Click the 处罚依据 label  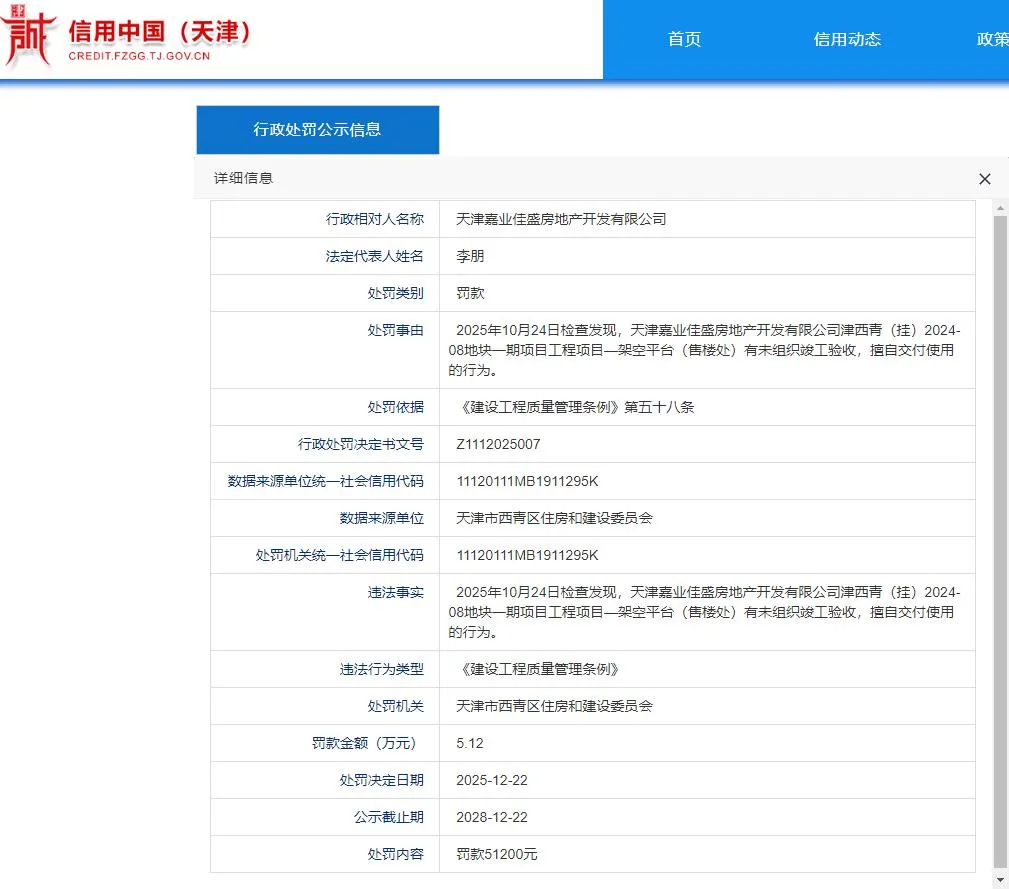tap(396, 407)
